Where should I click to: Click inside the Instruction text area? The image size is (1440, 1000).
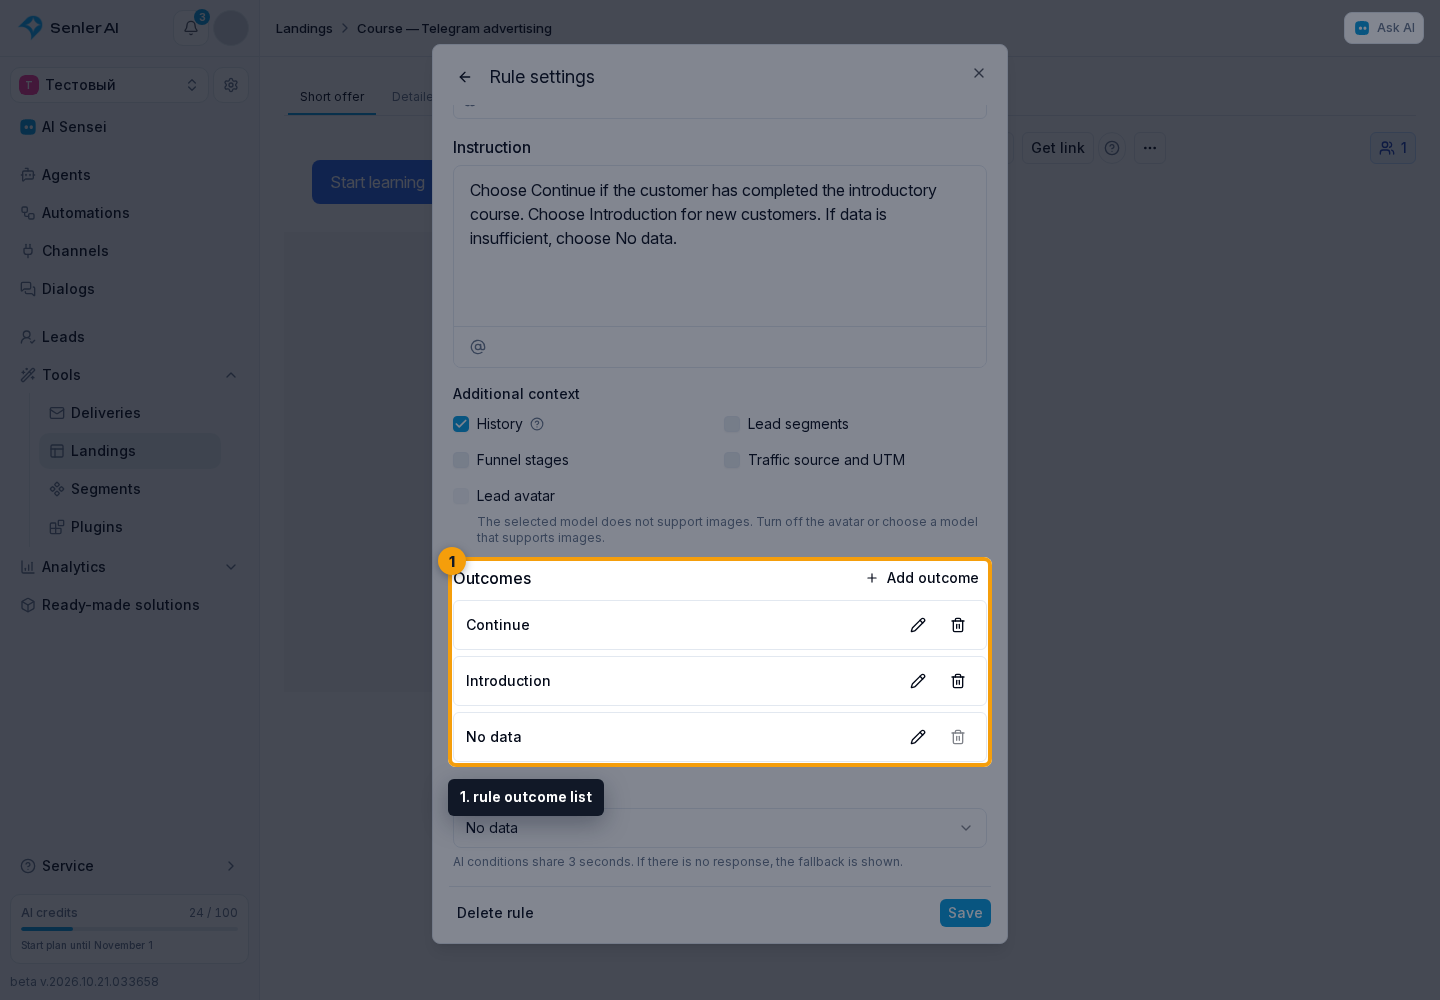pos(720,246)
